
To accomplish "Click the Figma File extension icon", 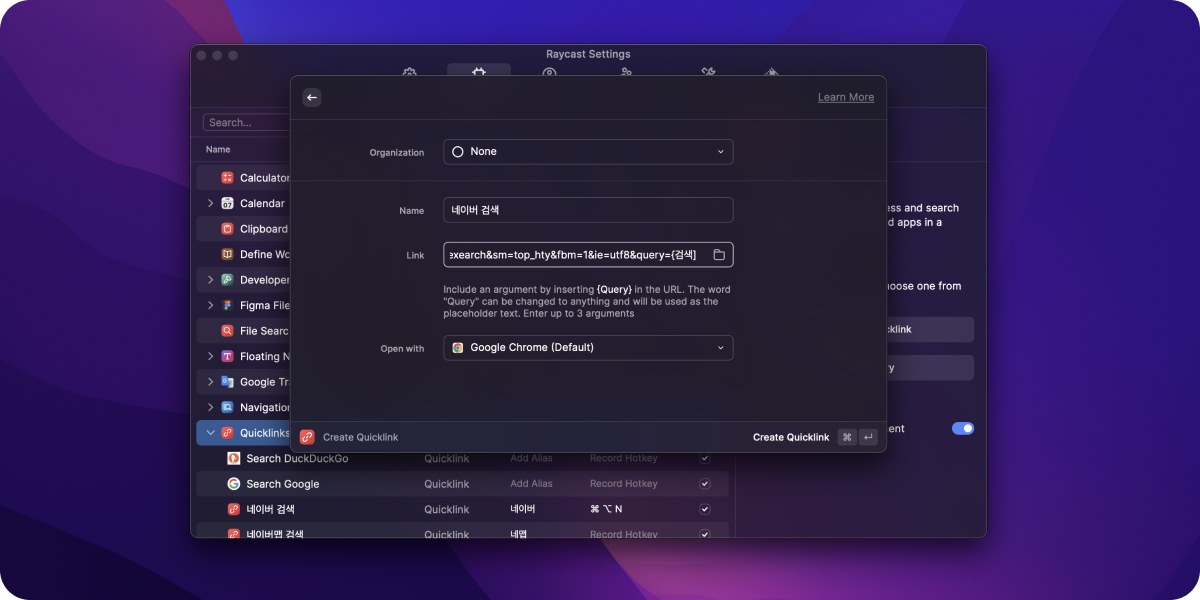I will [x=227, y=305].
